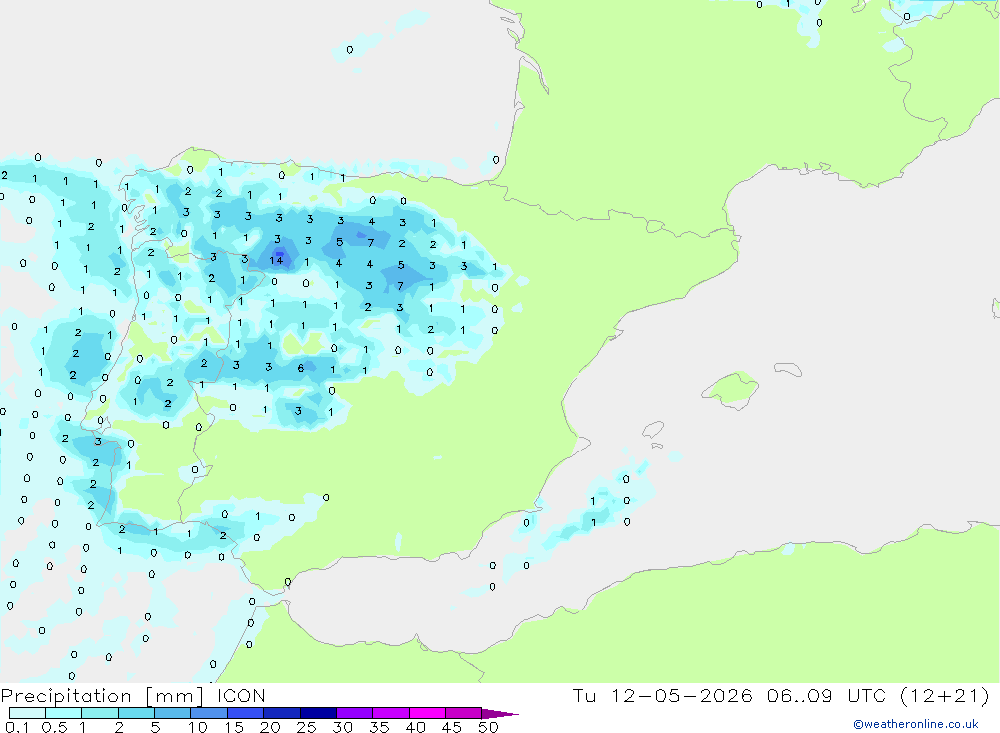
Task: Click the time range "06..09 UTC"
Action: (827, 695)
